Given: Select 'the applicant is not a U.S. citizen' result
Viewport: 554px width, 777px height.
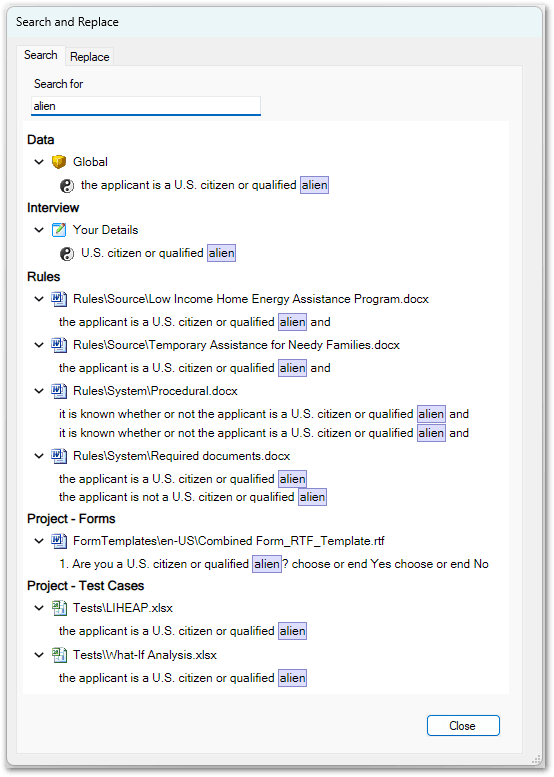Looking at the screenshot, I should coord(192,497).
